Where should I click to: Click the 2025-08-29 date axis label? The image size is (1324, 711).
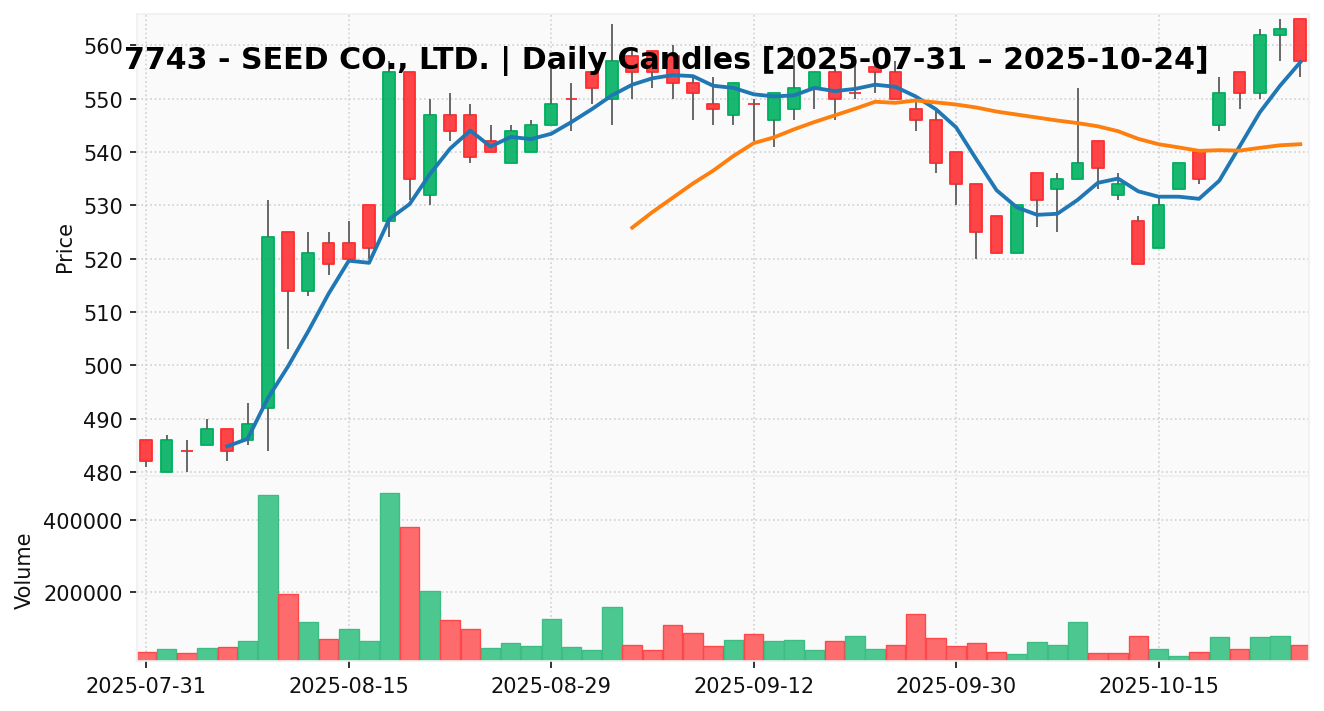551,687
